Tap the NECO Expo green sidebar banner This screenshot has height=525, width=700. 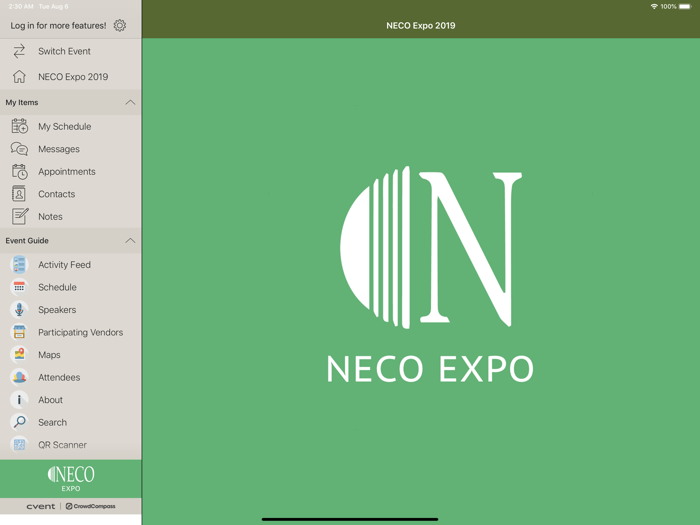click(71, 479)
